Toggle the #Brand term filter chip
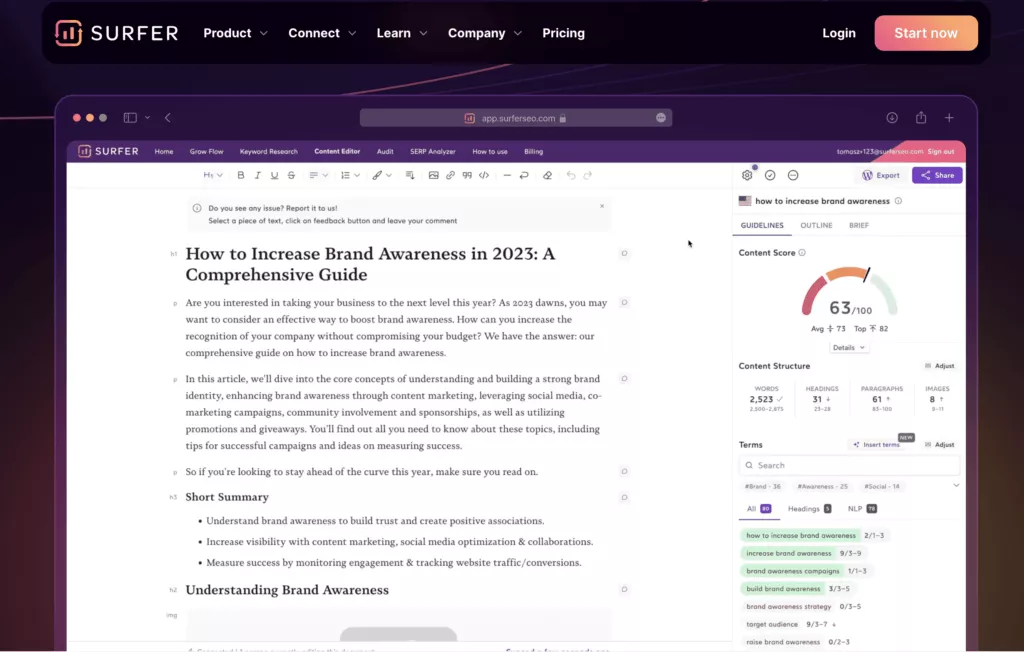The width and height of the screenshot is (1024, 652). click(763, 486)
